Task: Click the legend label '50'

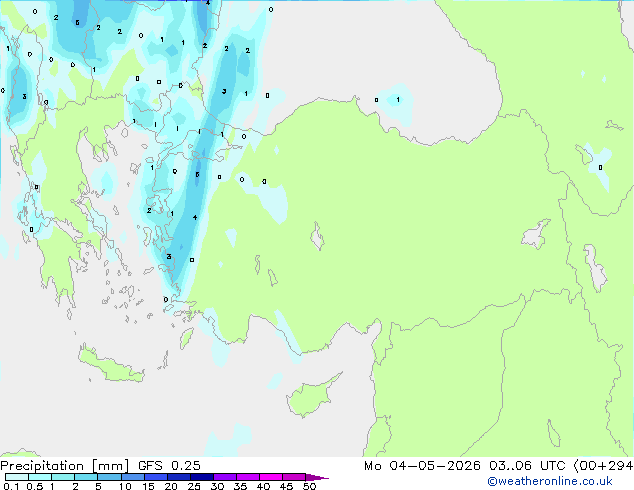Action: click(309, 486)
